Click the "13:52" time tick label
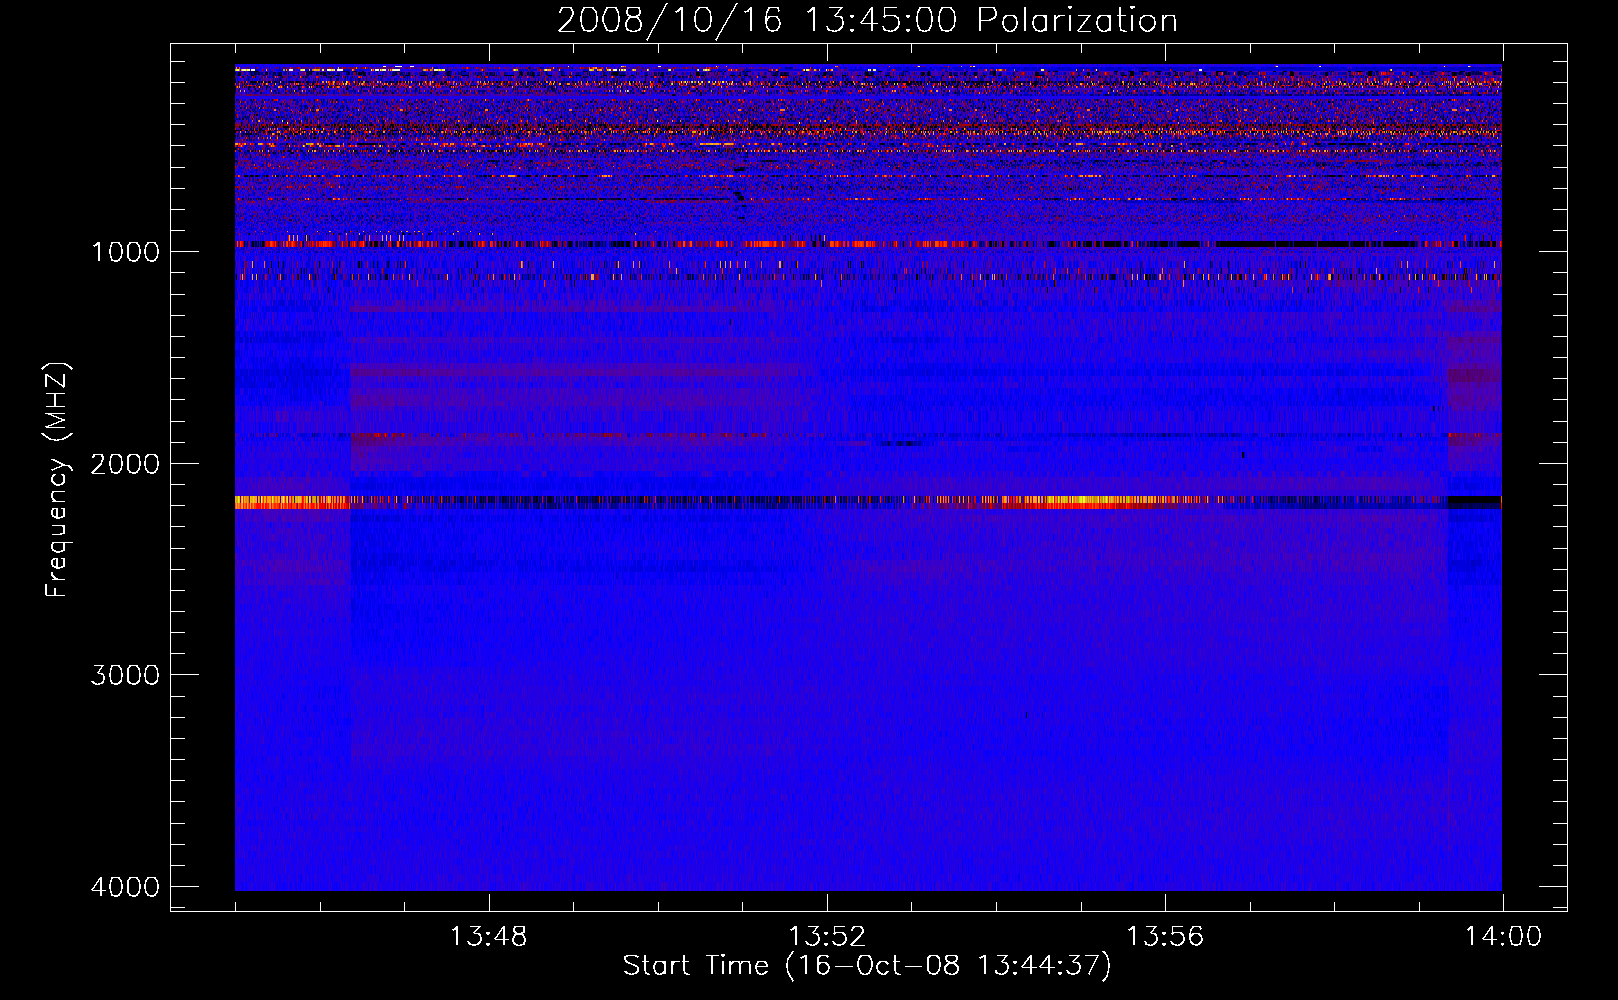The image size is (1618, 1000). 826,937
